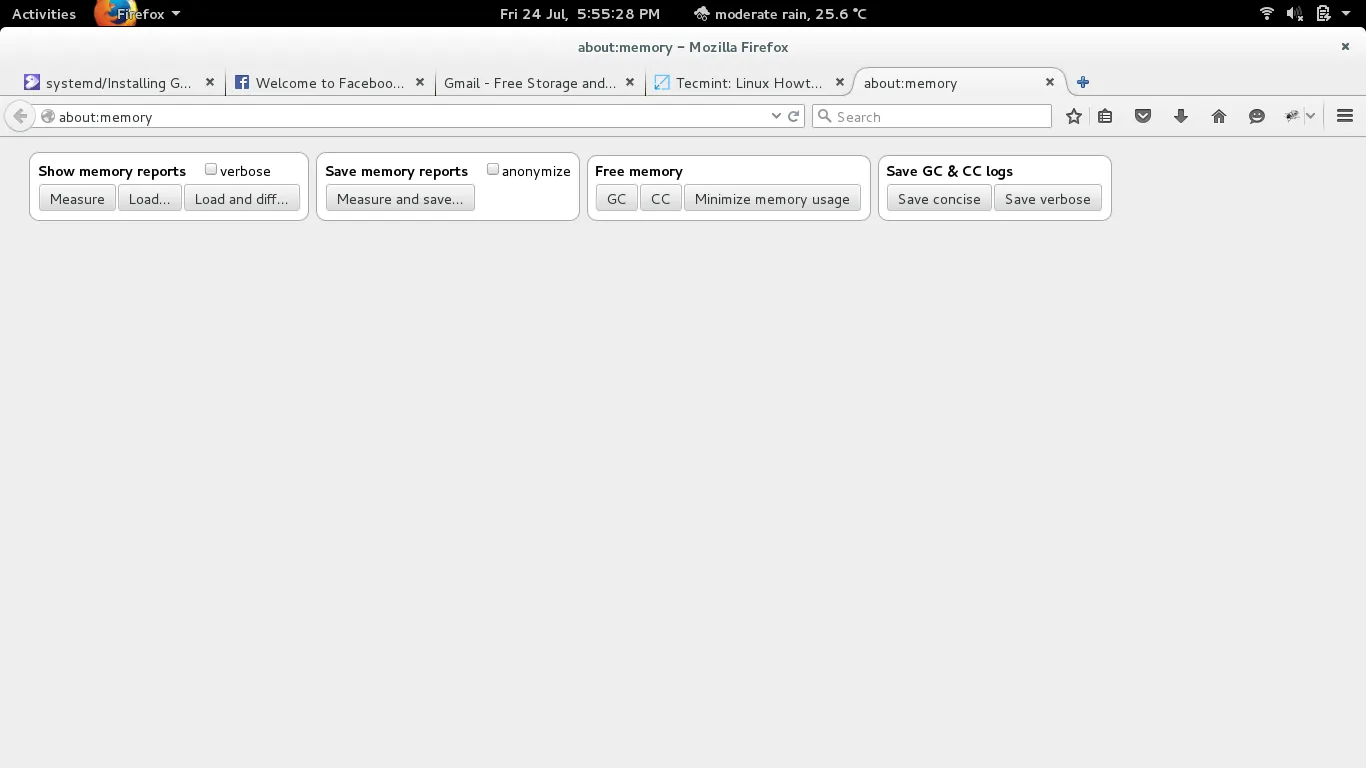
Task: Open the clipboard reading-list toolbar icon
Action: point(1105,116)
